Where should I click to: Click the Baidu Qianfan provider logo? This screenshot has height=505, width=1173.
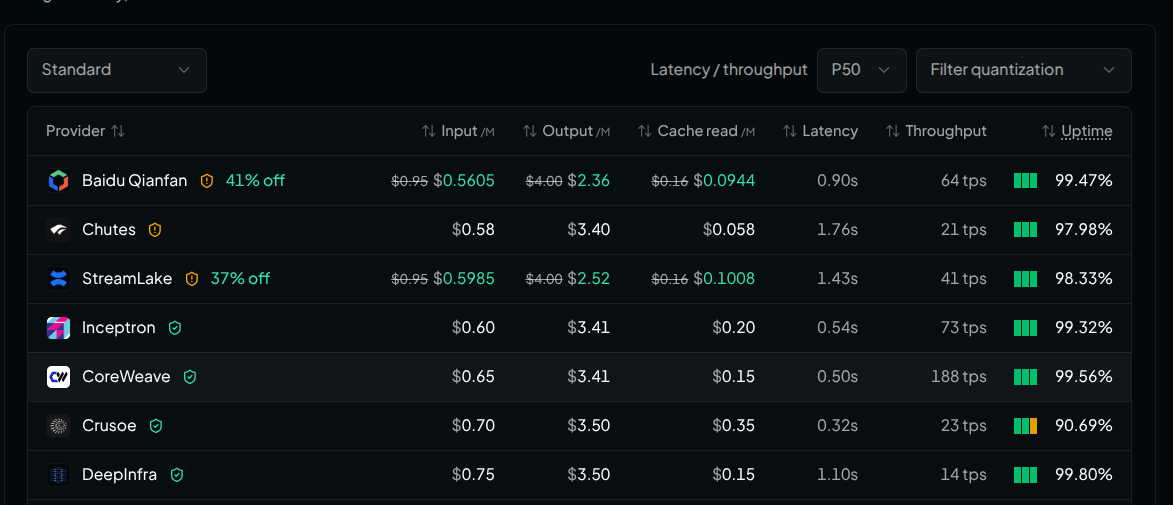(58, 180)
